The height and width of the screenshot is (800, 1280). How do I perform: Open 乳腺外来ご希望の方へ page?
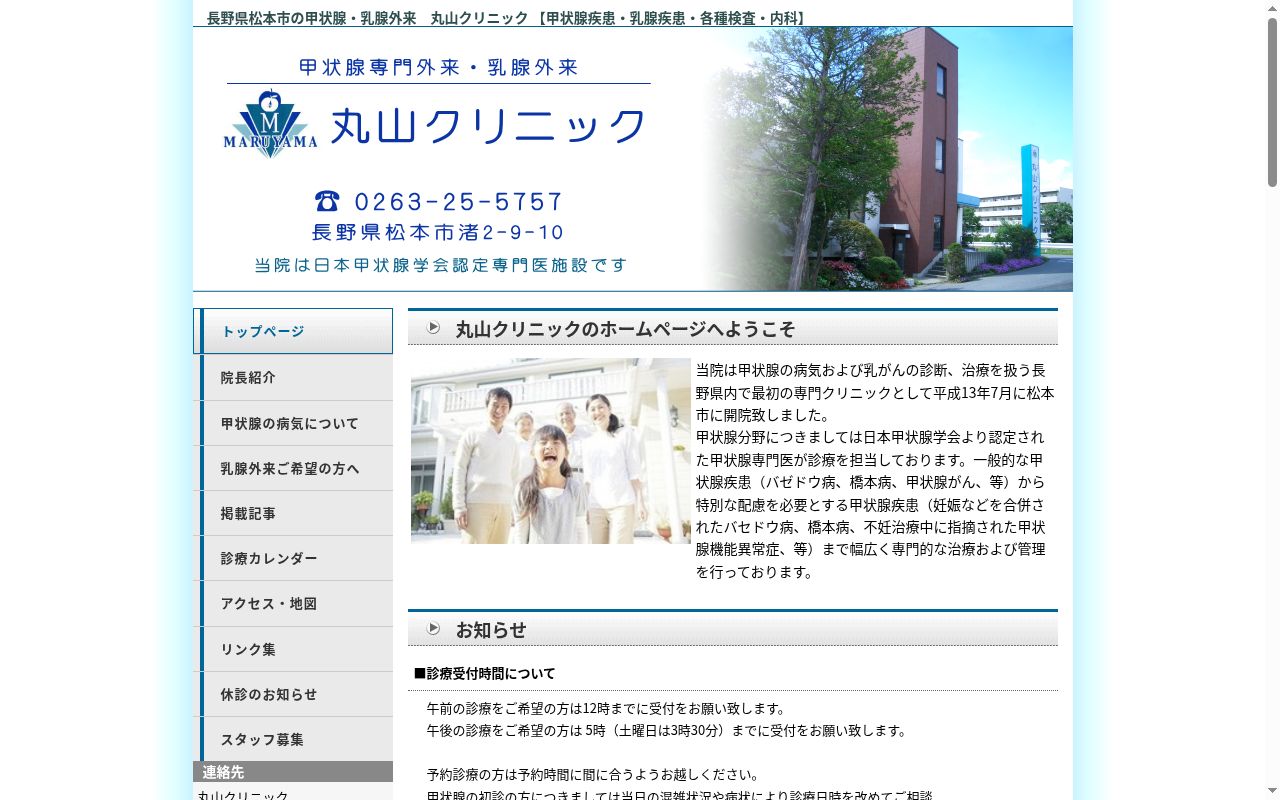(293, 468)
